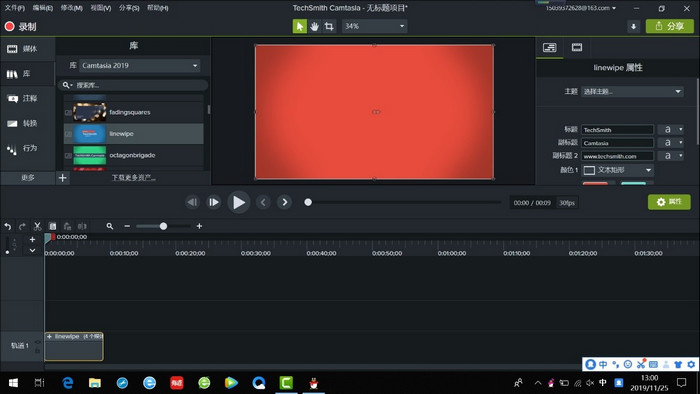Click the timeline zoom magnifier icon
Image resolution: width=700 pixels, height=394 pixels.
pos(110,226)
